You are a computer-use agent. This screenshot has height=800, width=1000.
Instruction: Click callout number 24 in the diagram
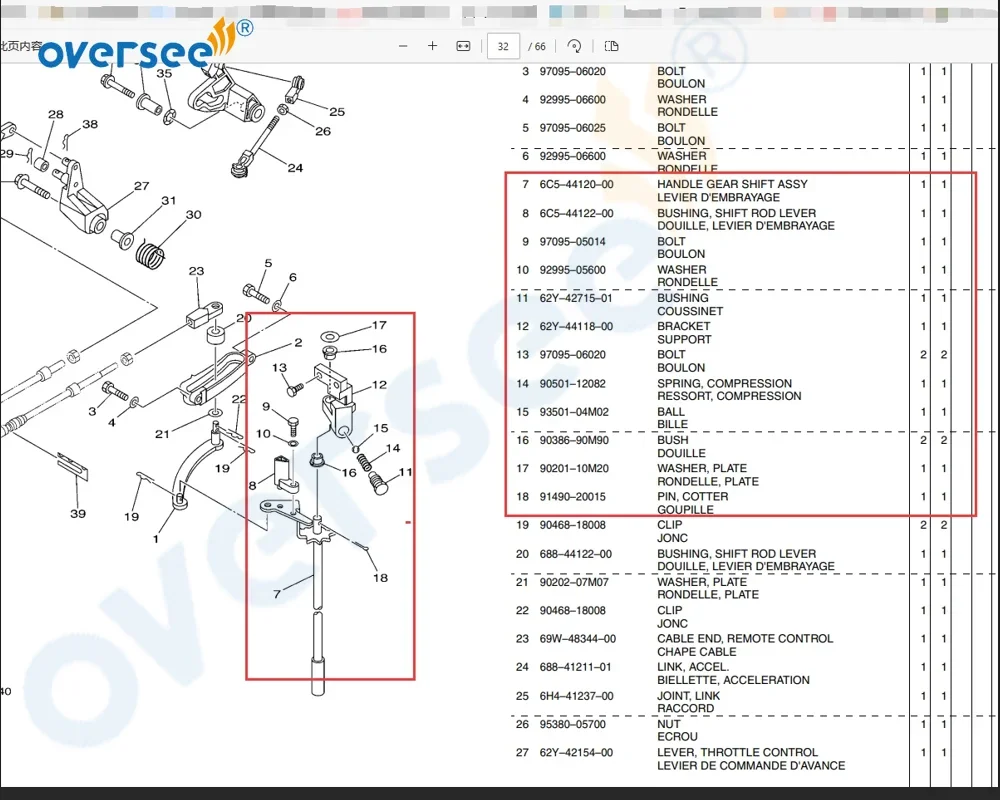[x=295, y=168]
